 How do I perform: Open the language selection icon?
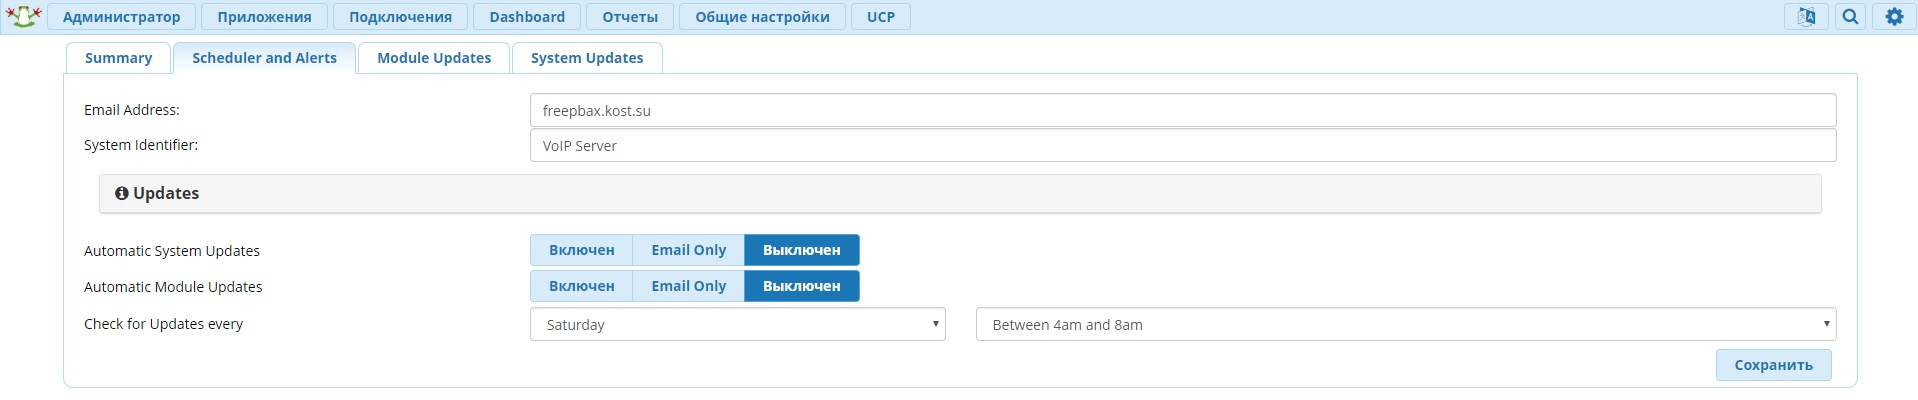tap(1806, 17)
